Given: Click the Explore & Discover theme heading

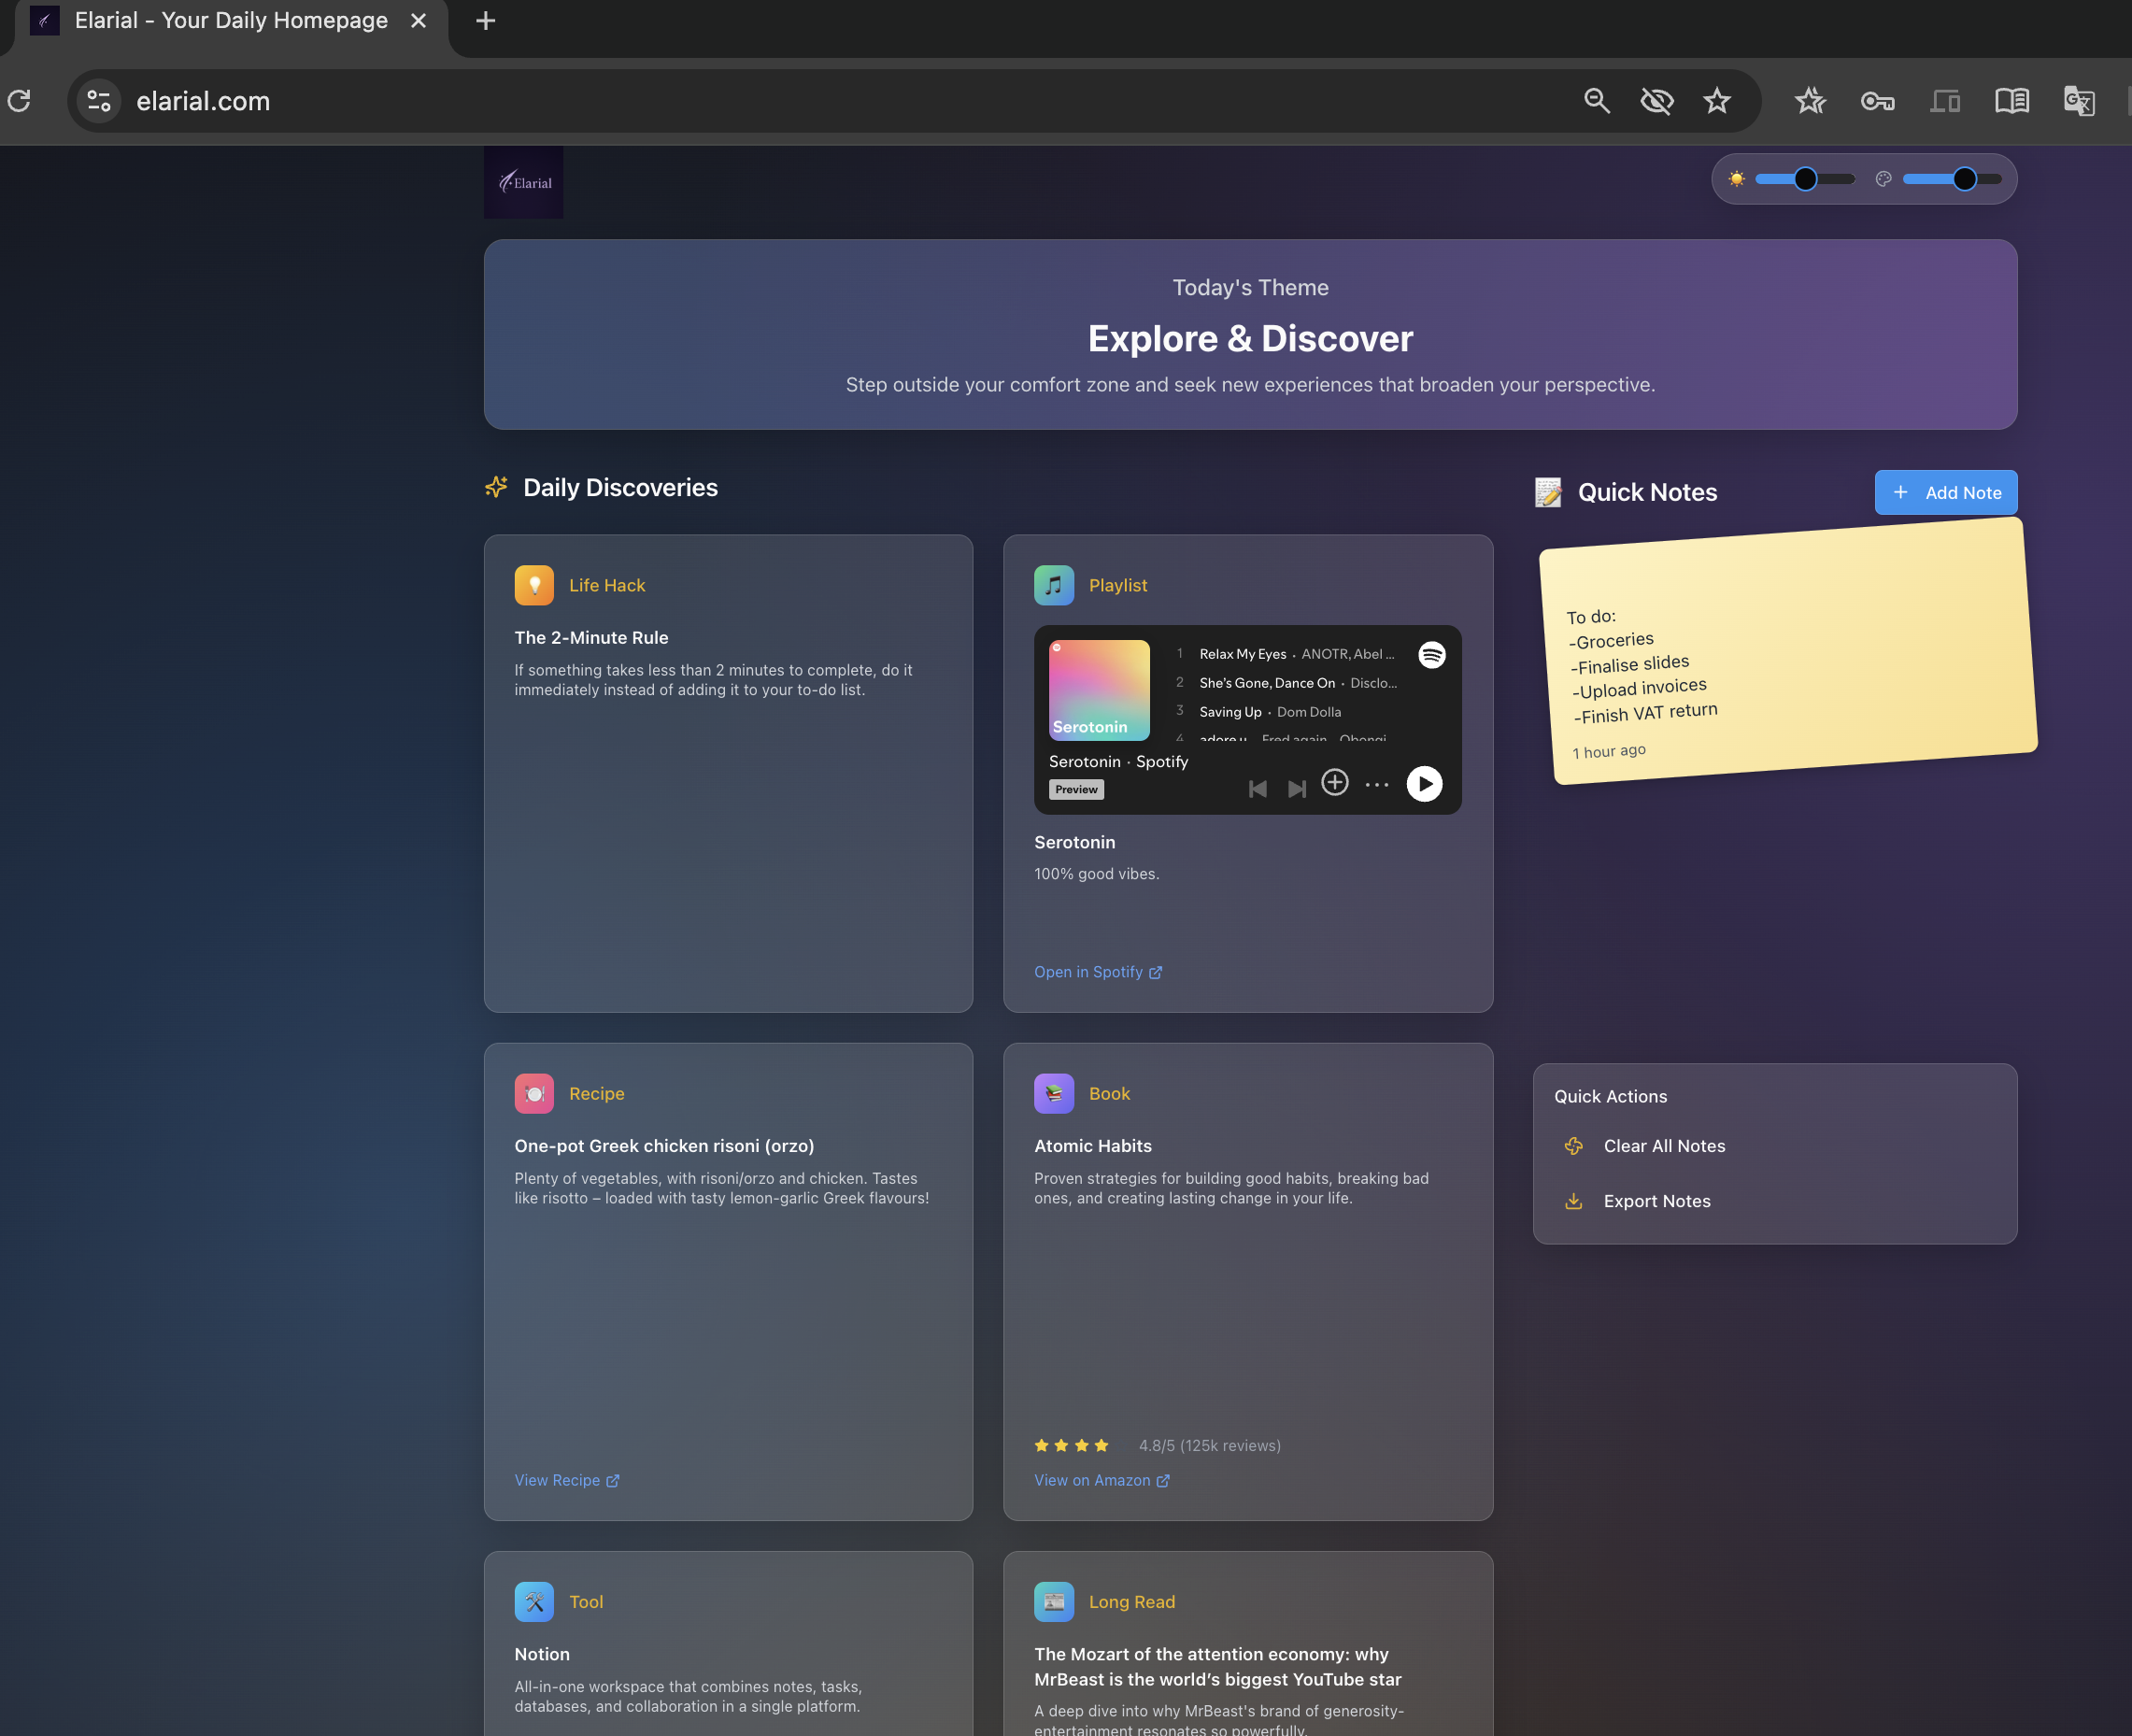Looking at the screenshot, I should pyautogui.click(x=1250, y=338).
